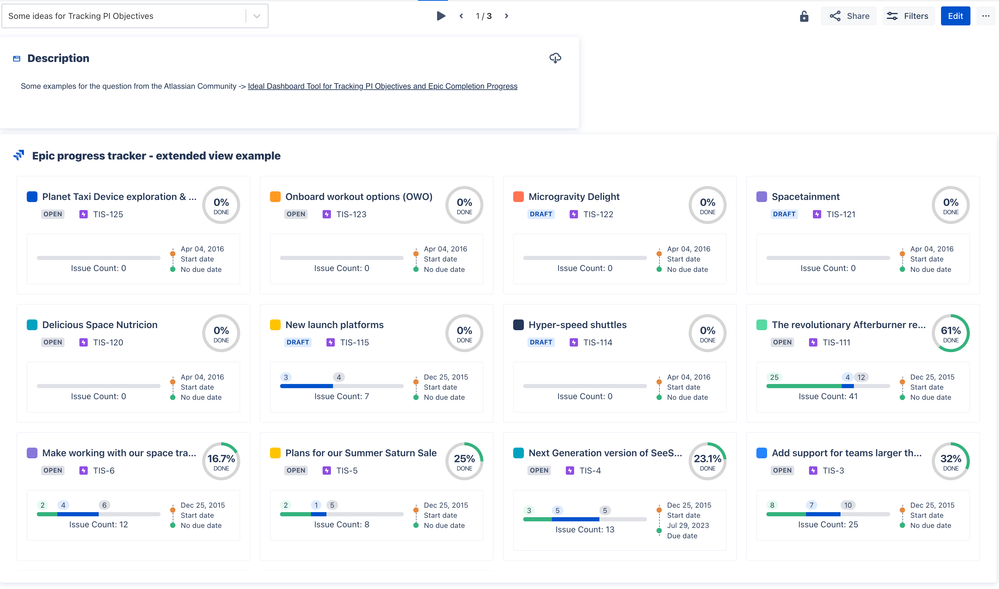Start the dashboard slideshow play button
This screenshot has height=589, width=999.
pyautogui.click(x=440, y=16)
